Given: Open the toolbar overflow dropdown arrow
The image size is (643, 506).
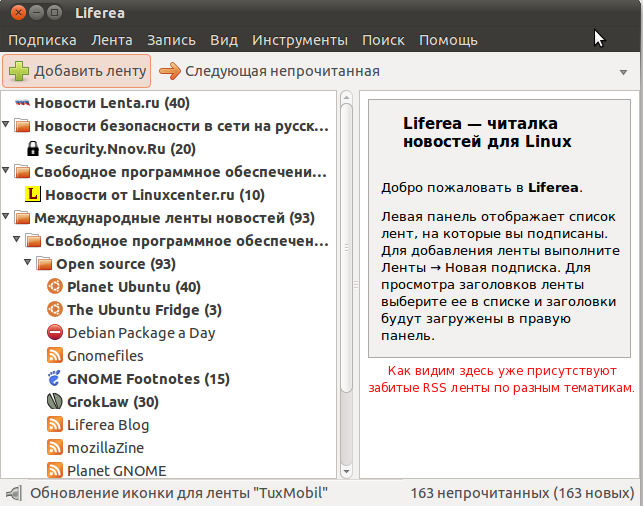Looking at the screenshot, I should (x=623, y=72).
